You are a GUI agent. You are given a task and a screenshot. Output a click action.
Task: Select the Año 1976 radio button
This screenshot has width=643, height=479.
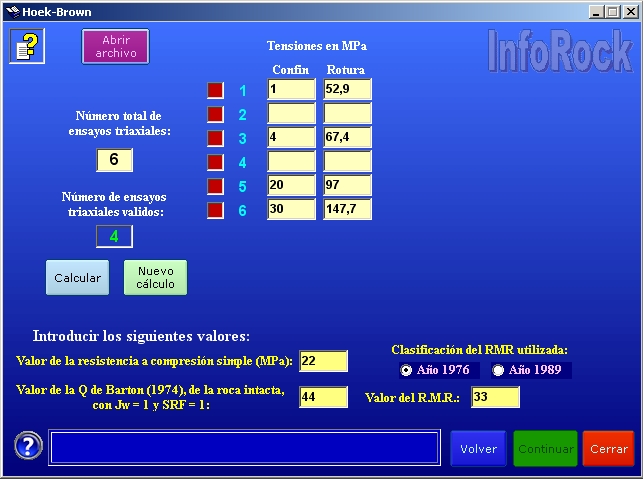coord(406,370)
